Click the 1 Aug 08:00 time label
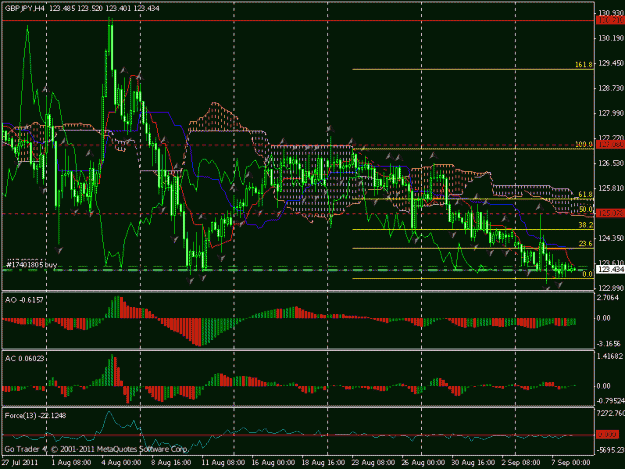The image size is (625, 469). [x=71, y=462]
